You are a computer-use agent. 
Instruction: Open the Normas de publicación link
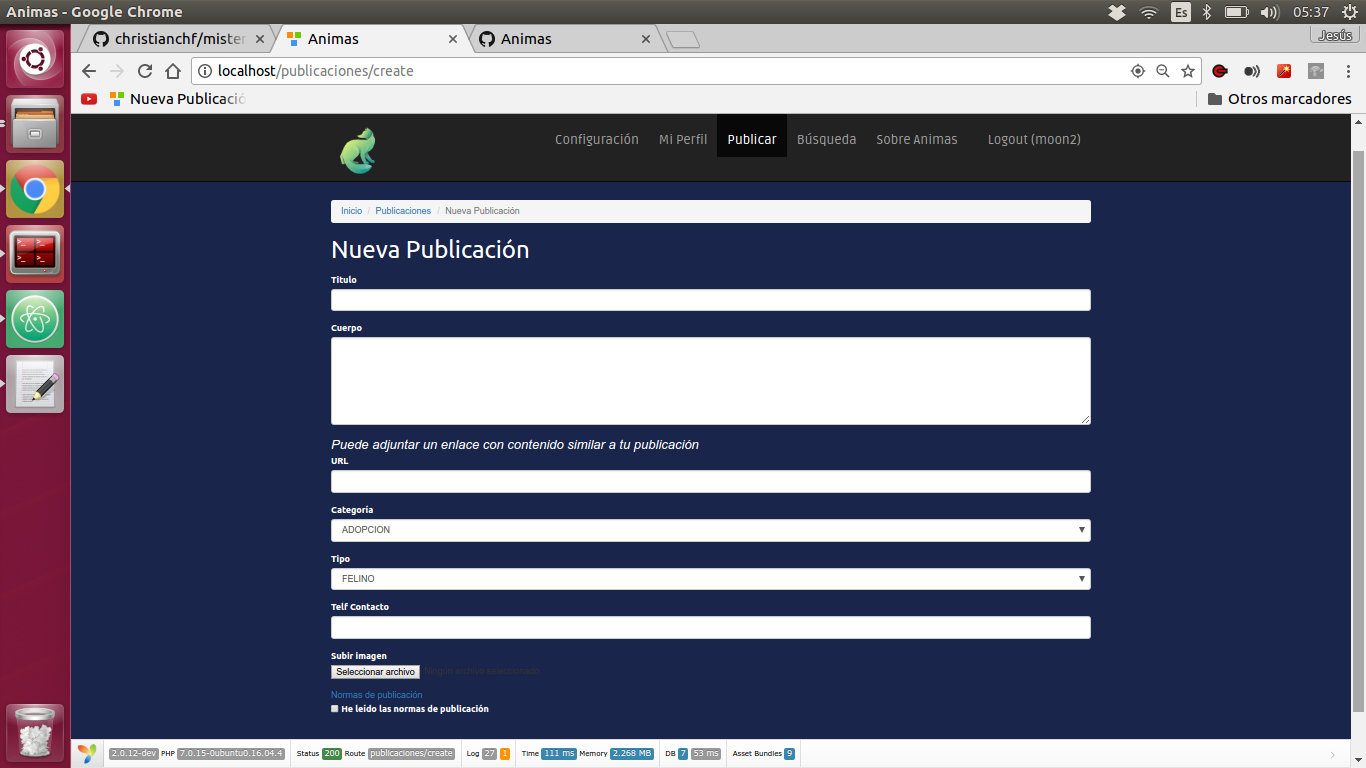coord(377,695)
